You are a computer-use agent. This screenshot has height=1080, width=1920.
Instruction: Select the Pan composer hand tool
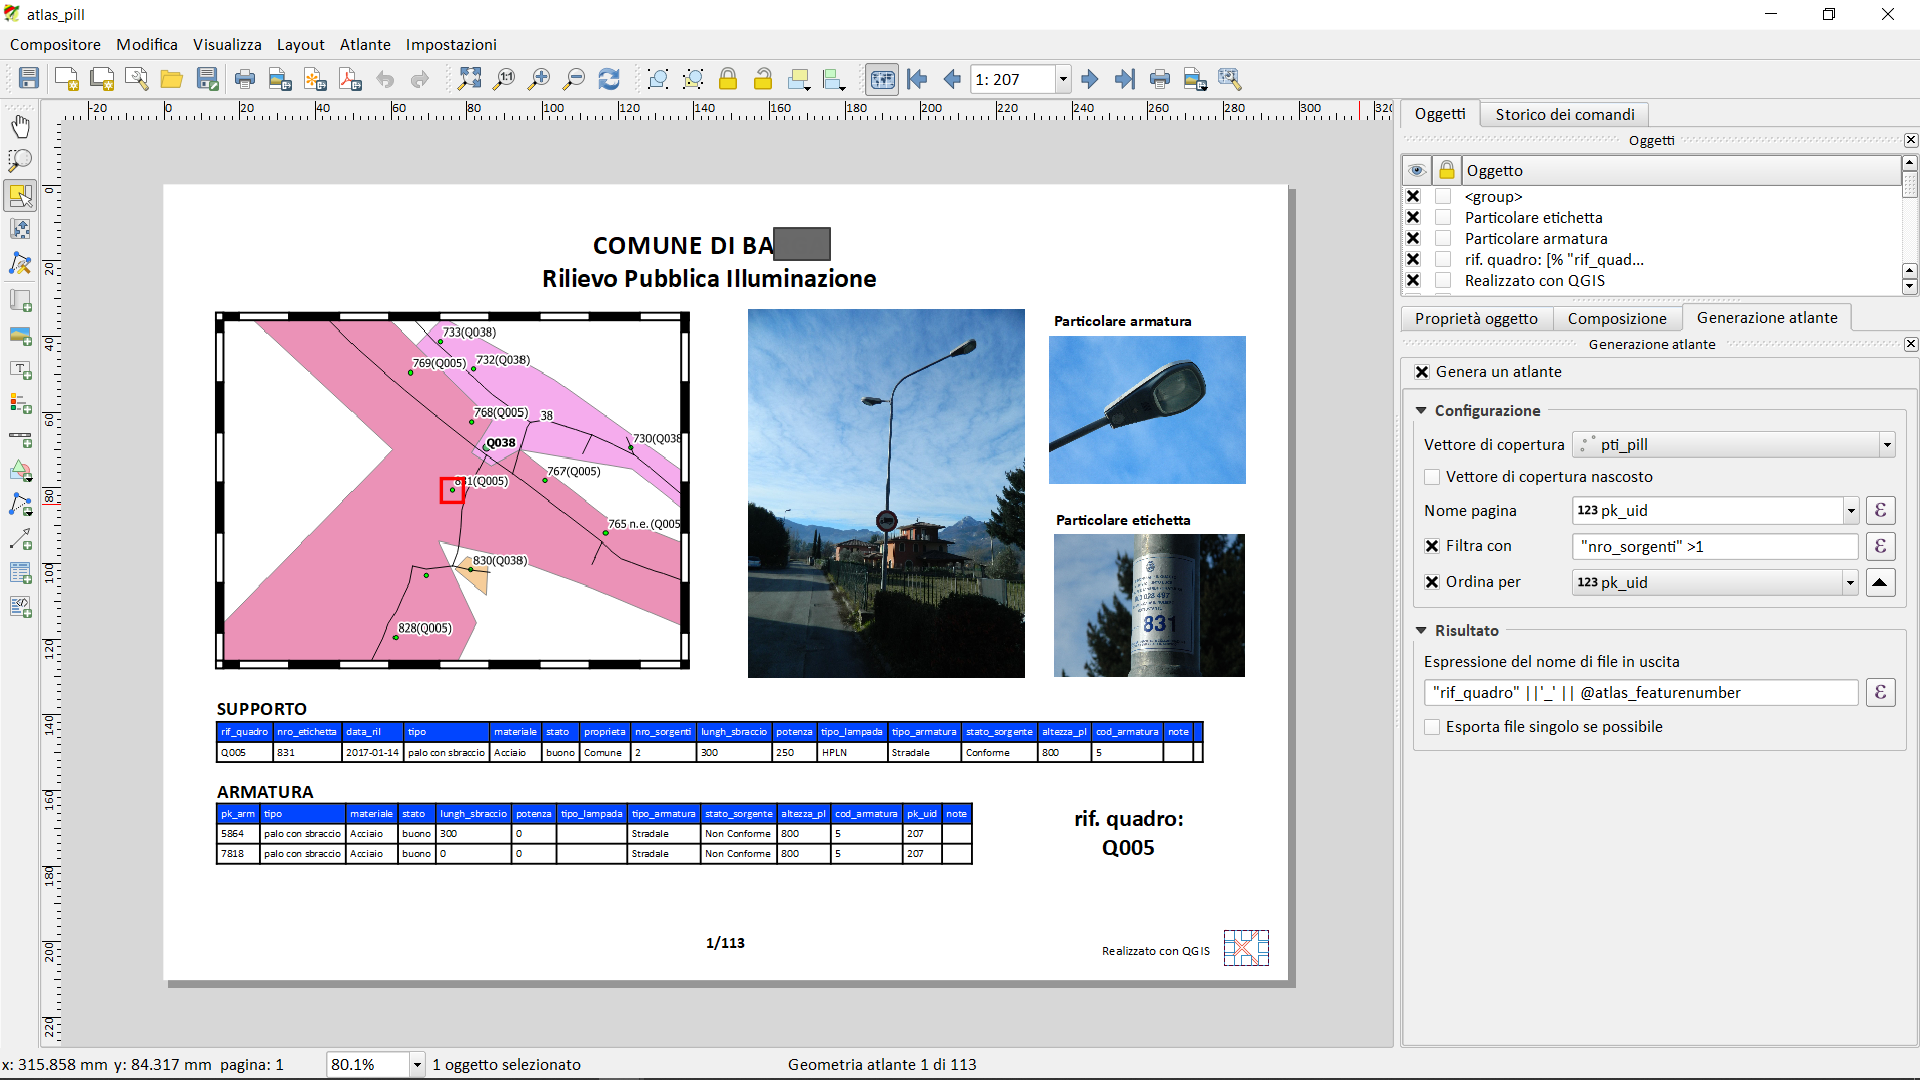click(x=20, y=126)
